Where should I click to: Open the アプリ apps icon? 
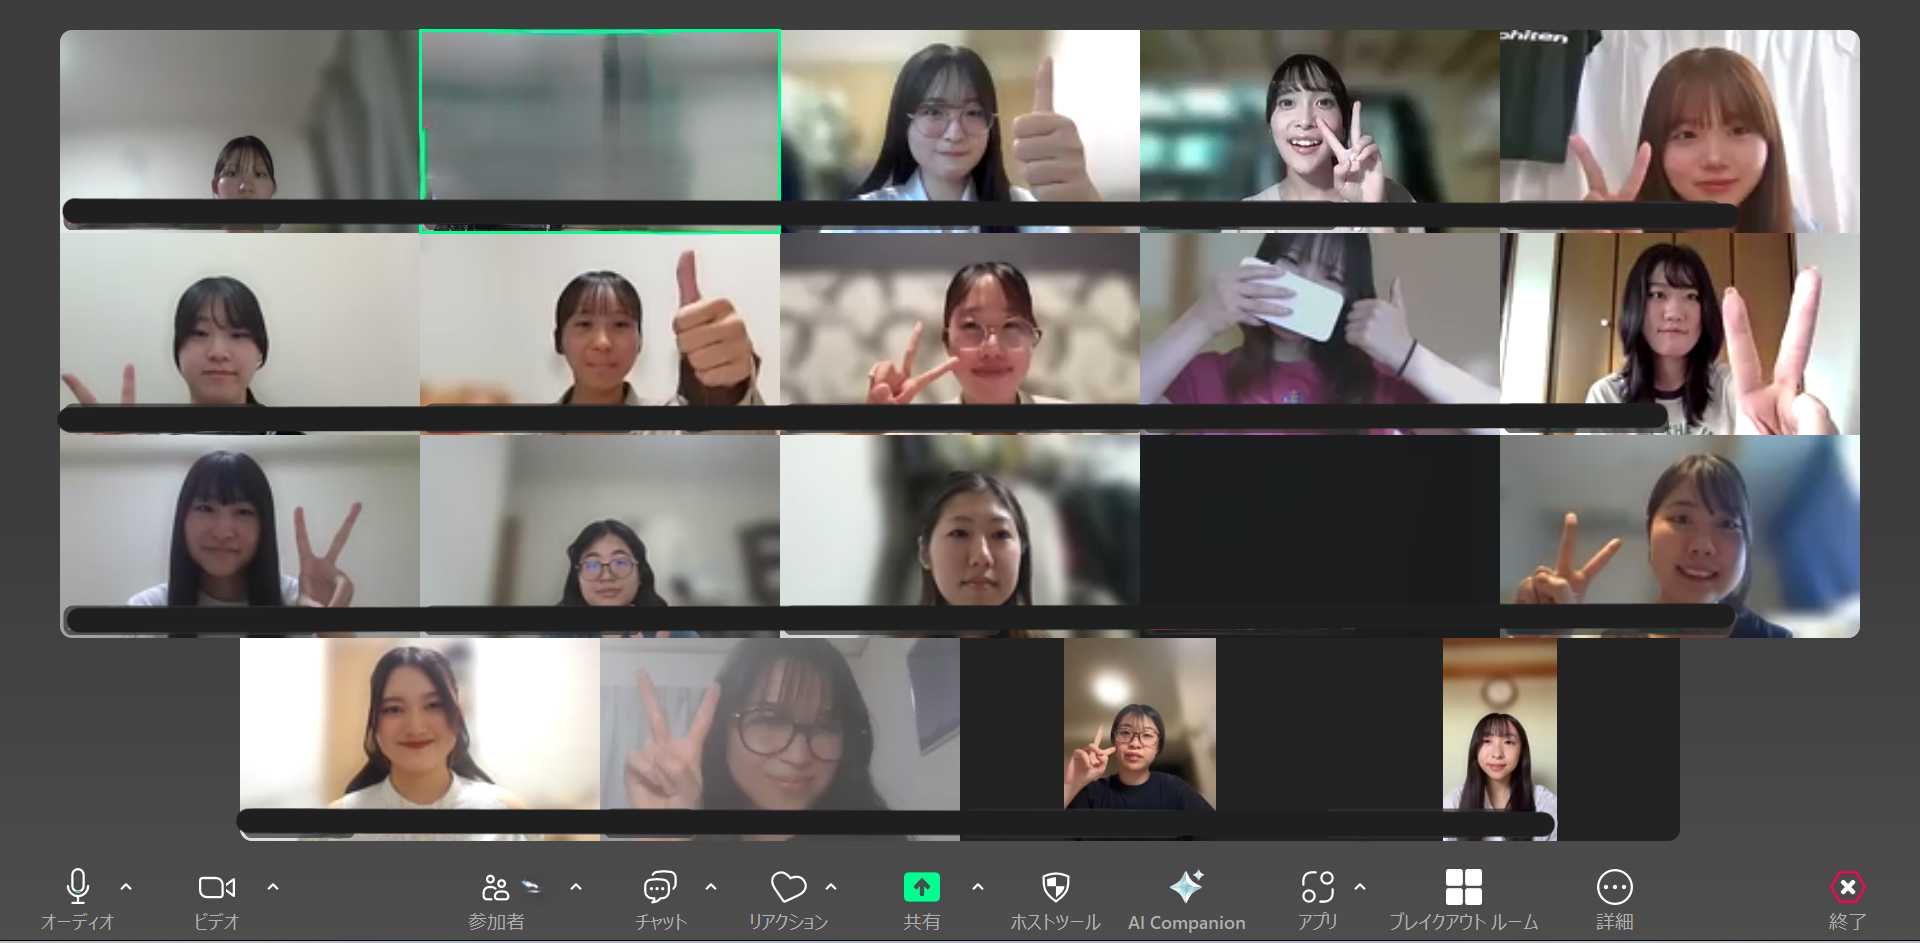(x=1317, y=887)
